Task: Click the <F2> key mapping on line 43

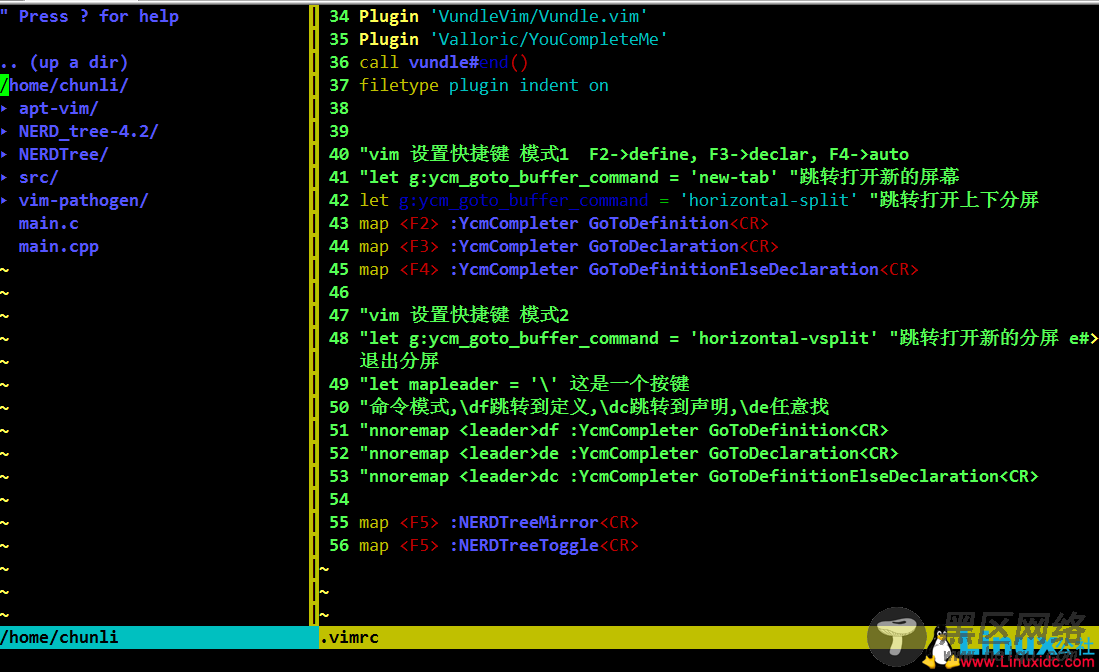Action: tap(419, 224)
